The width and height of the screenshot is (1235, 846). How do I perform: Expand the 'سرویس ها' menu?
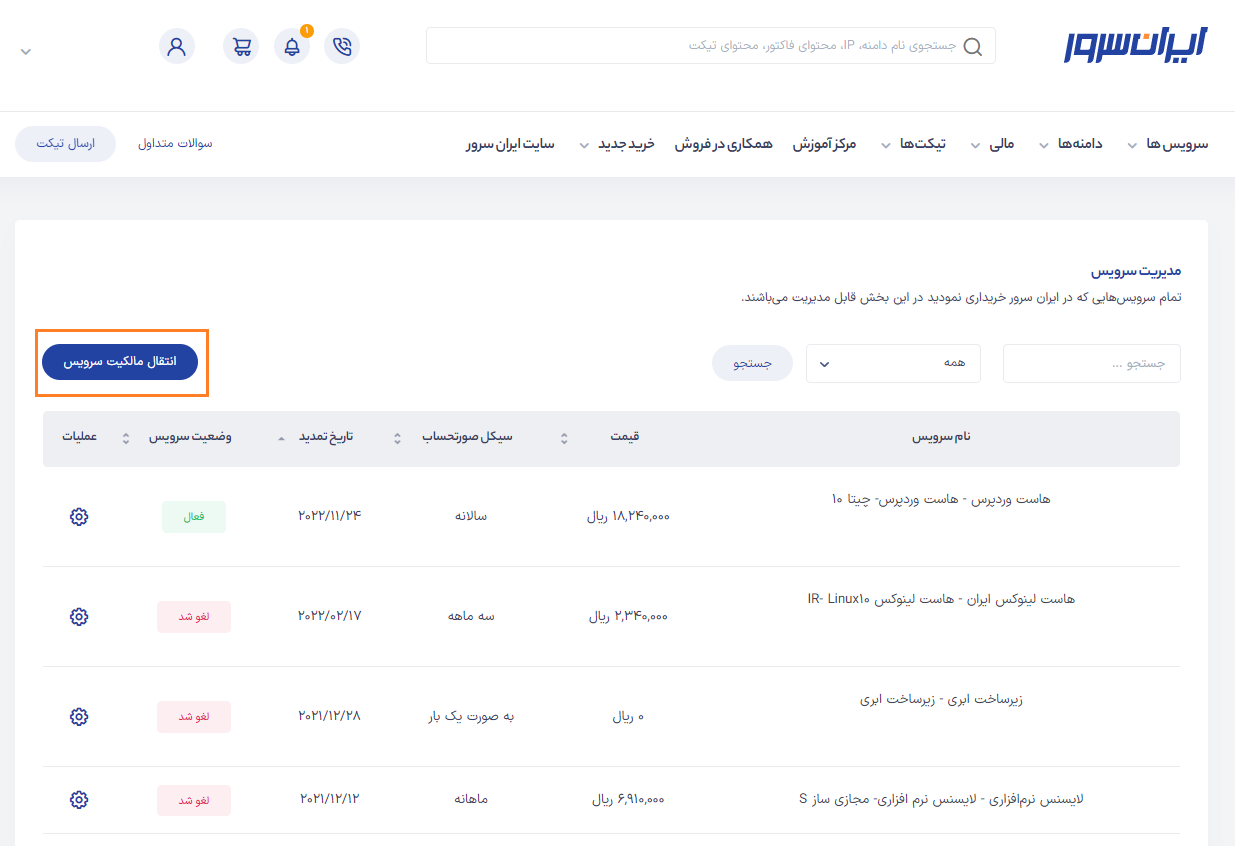coord(1167,144)
